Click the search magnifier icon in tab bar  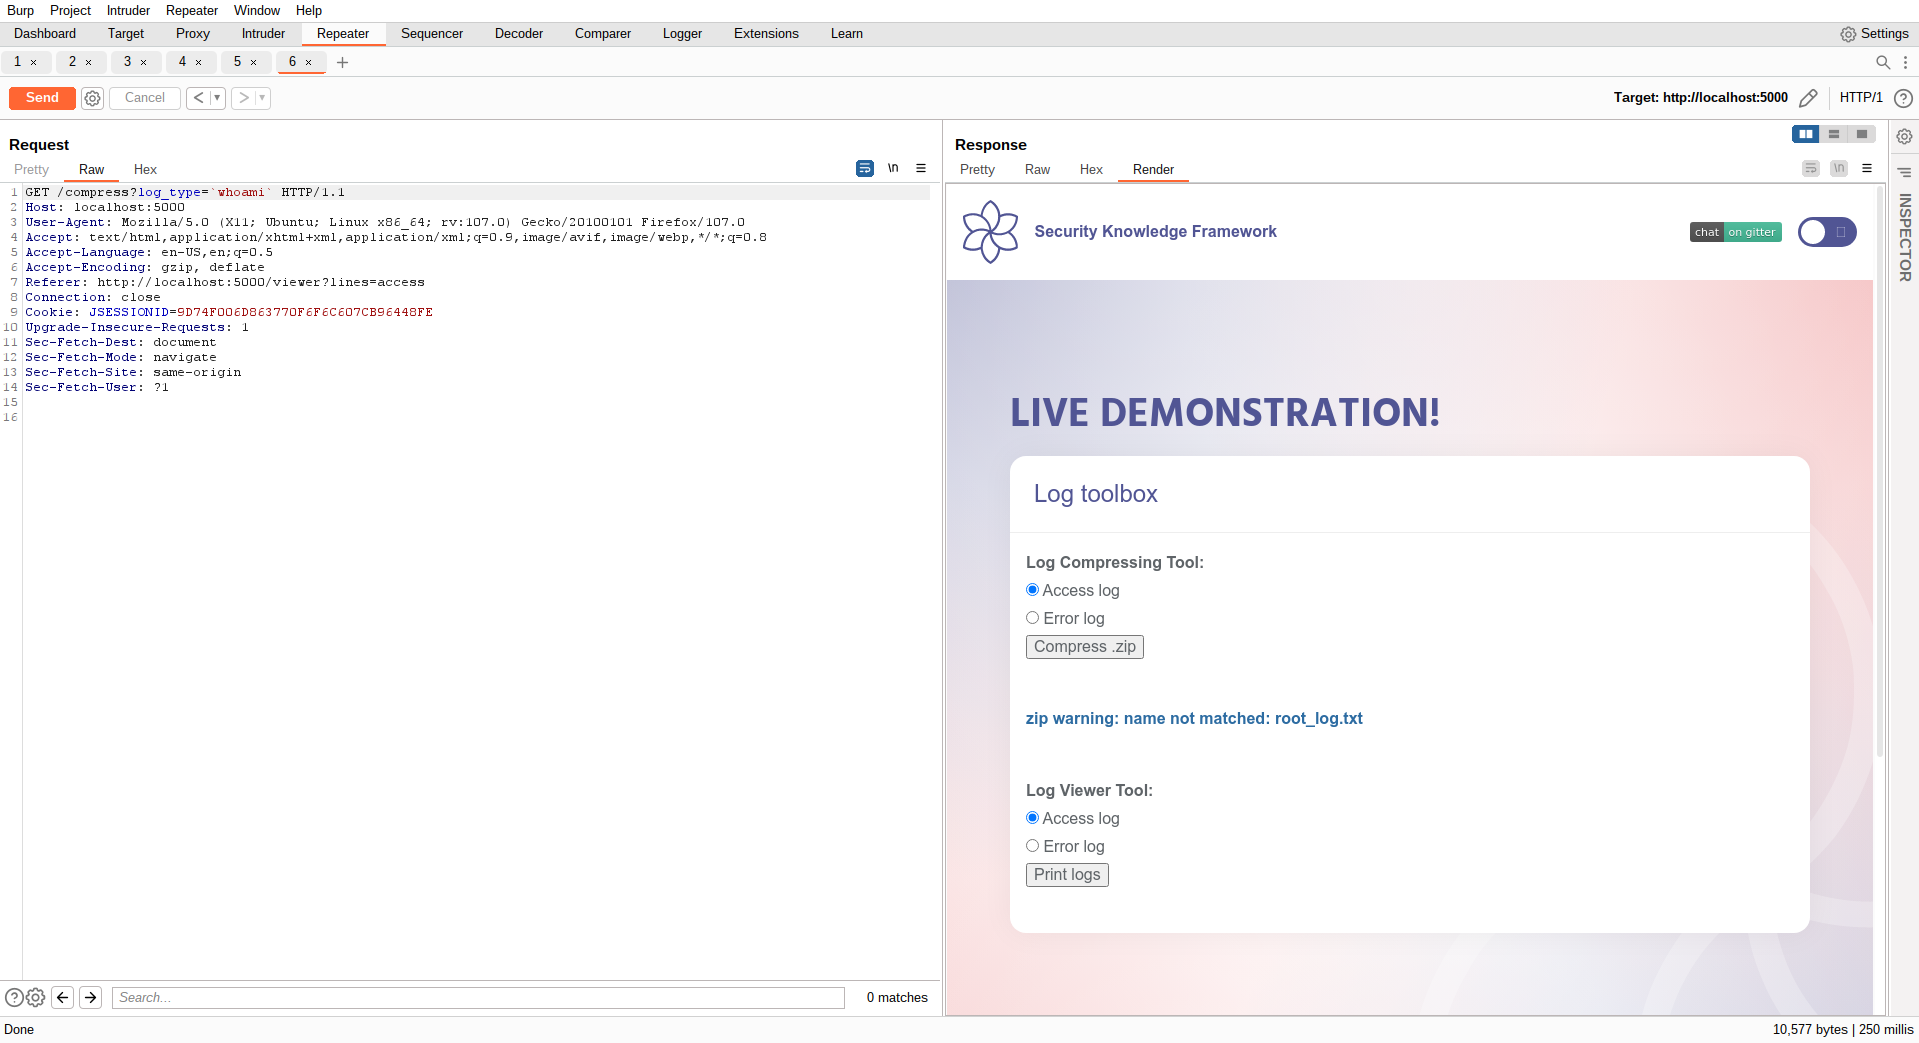pos(1883,62)
